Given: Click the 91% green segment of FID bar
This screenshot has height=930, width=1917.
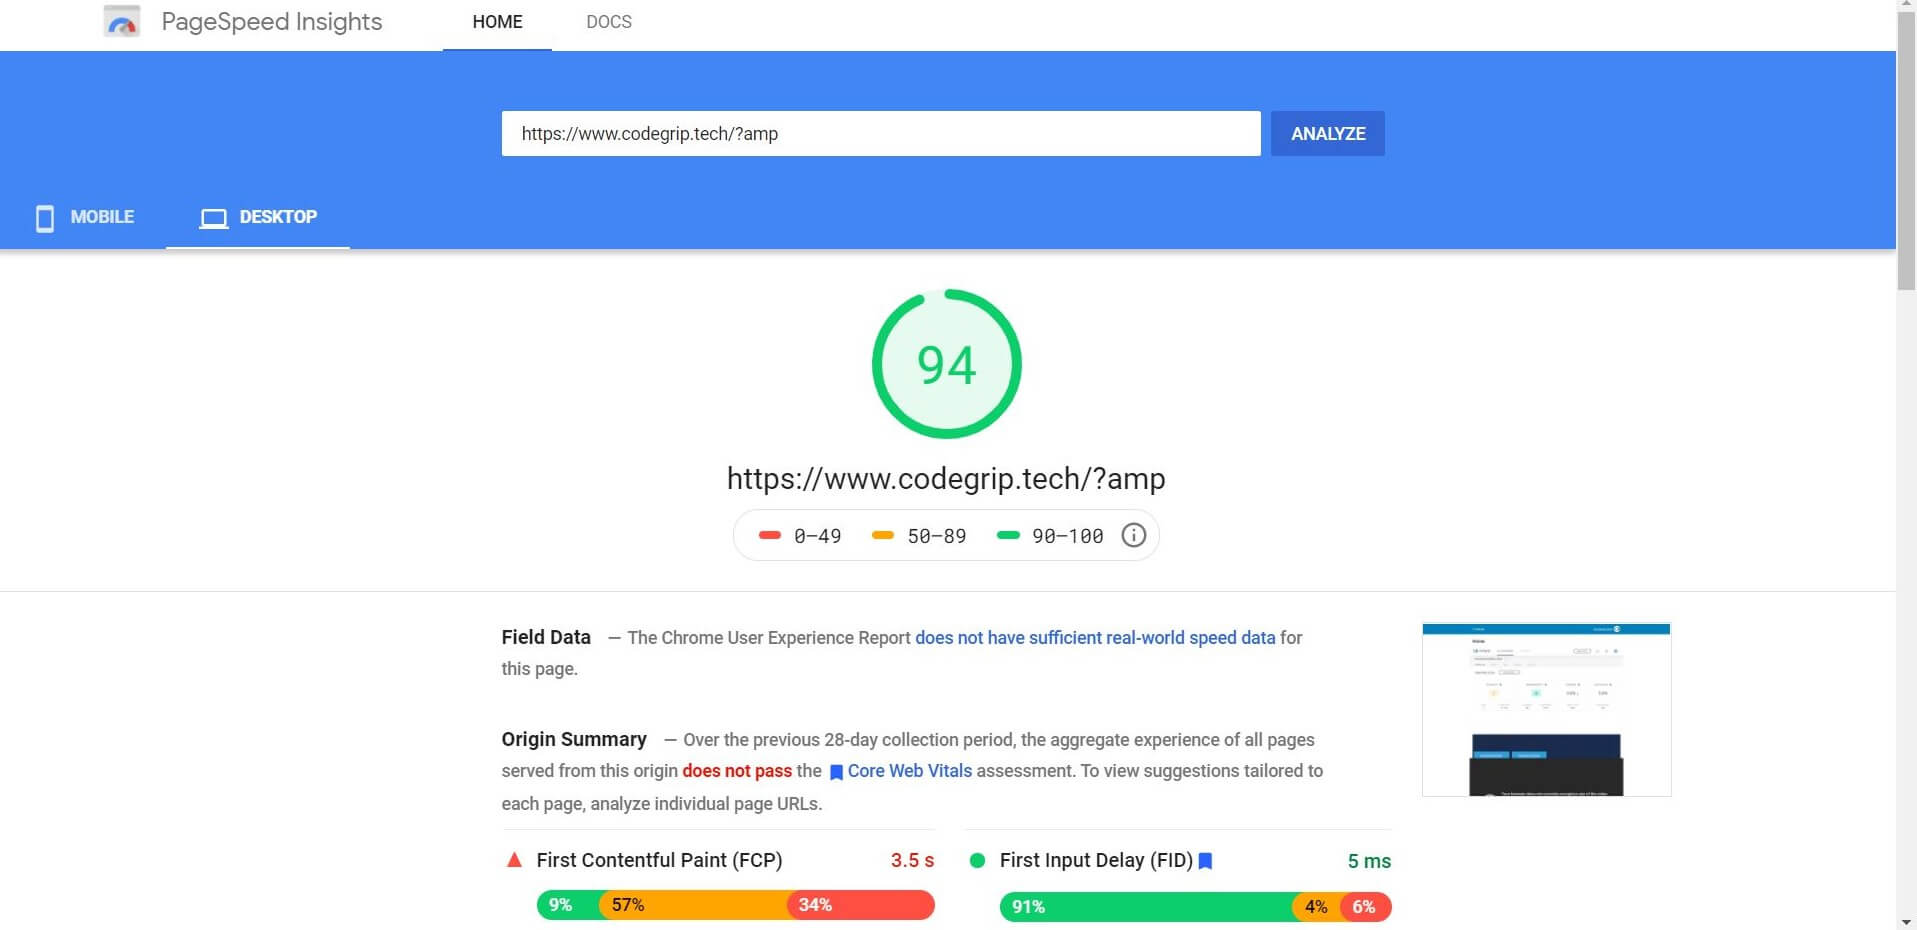Looking at the screenshot, I should click(1145, 907).
